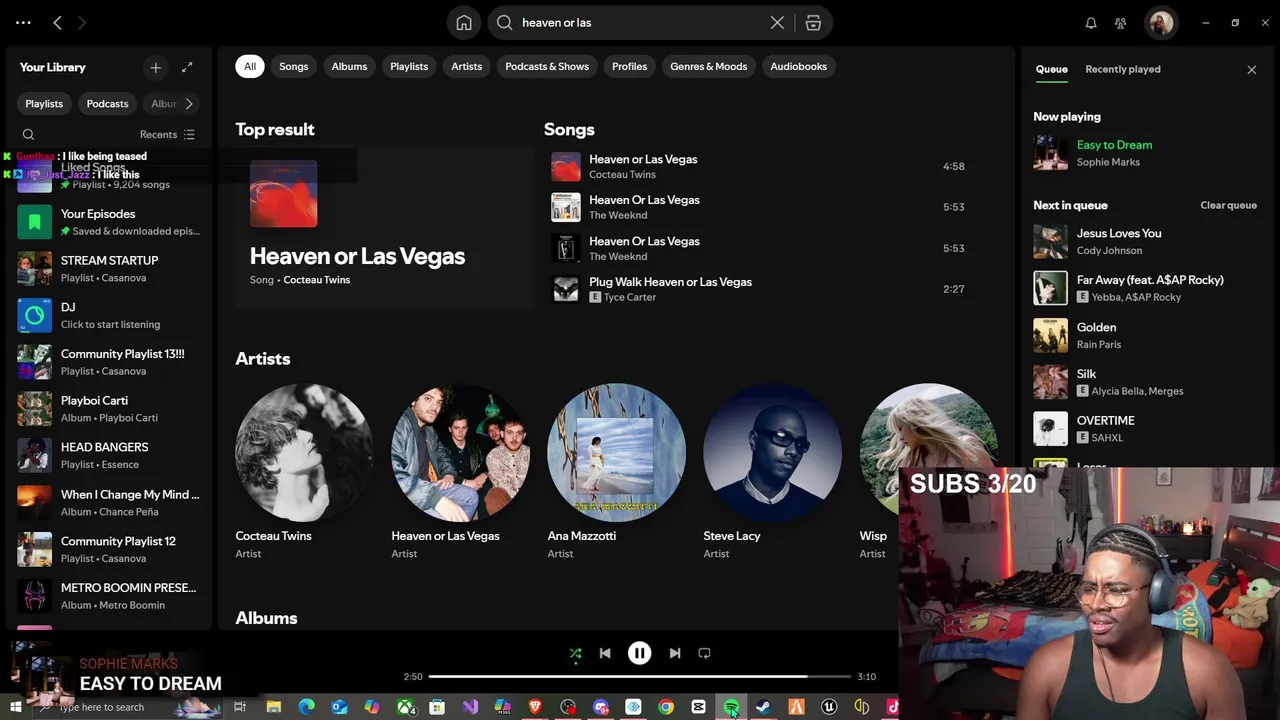Image resolution: width=1280 pixels, height=720 pixels.
Task: Play Heaven or Las Vegas by Cocteau Twins row
Action: (x=760, y=166)
